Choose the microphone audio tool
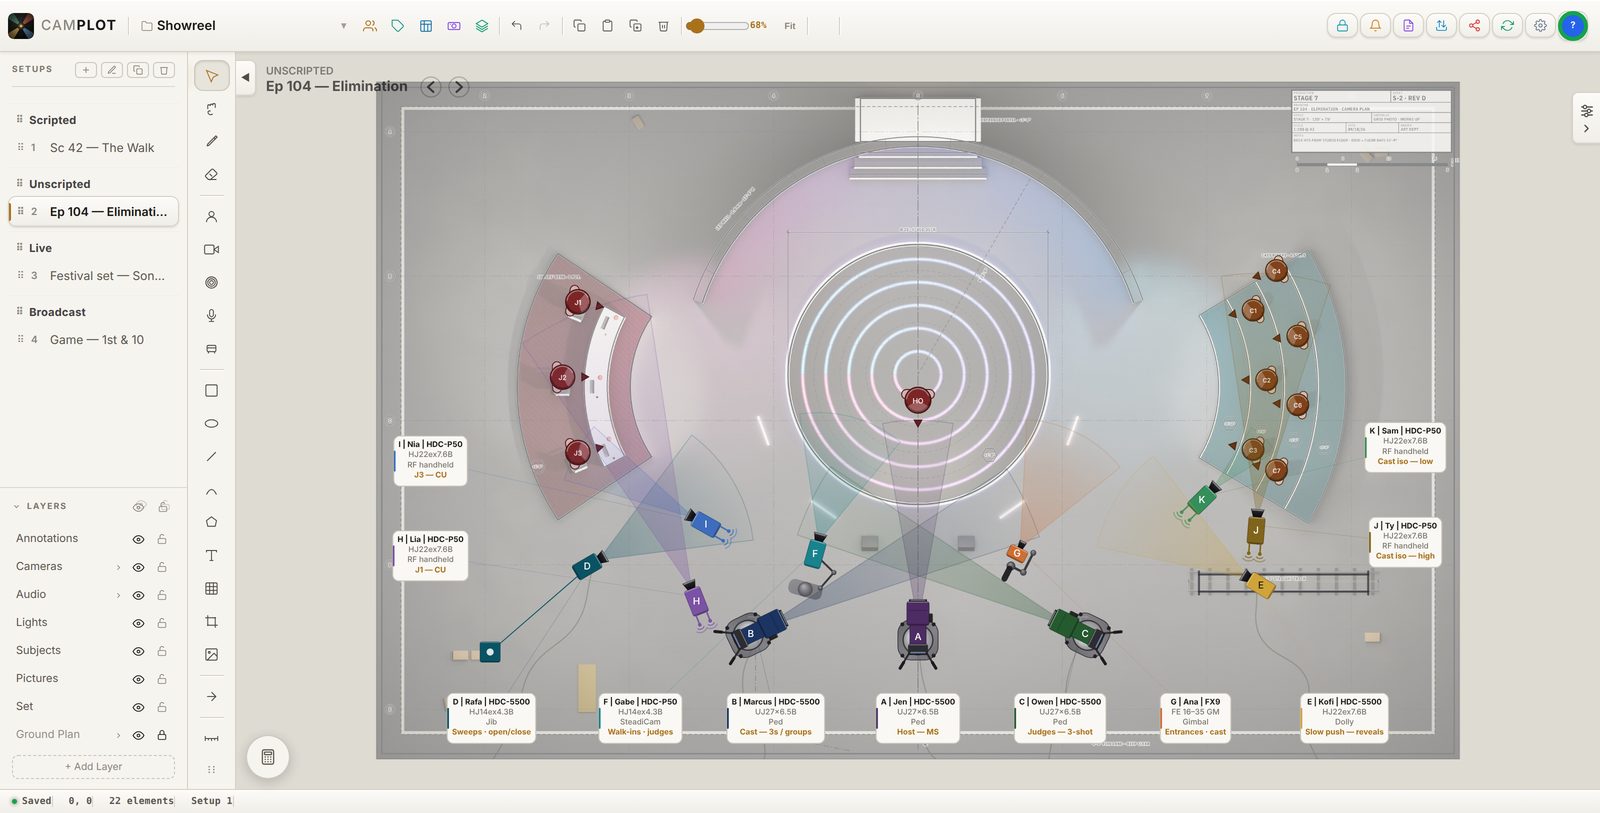The image size is (1600, 813). point(211,316)
